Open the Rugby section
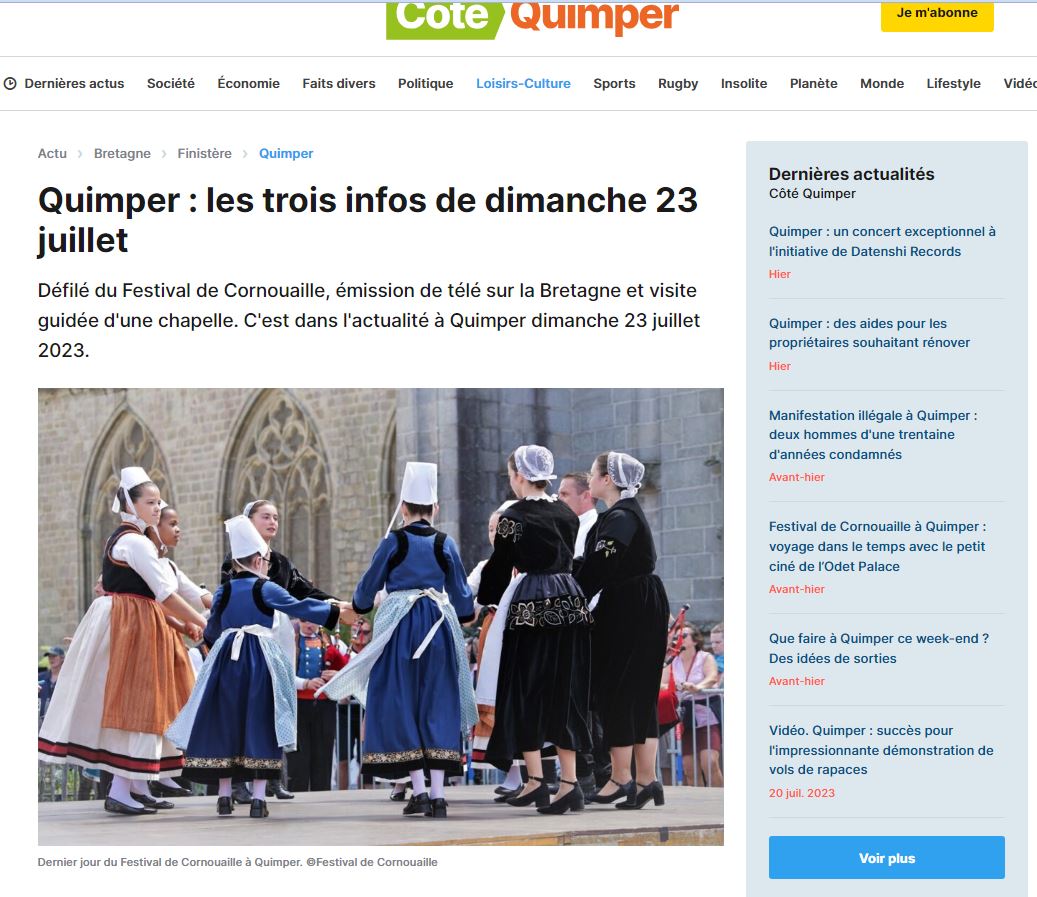The width and height of the screenshot is (1037, 897). click(678, 83)
